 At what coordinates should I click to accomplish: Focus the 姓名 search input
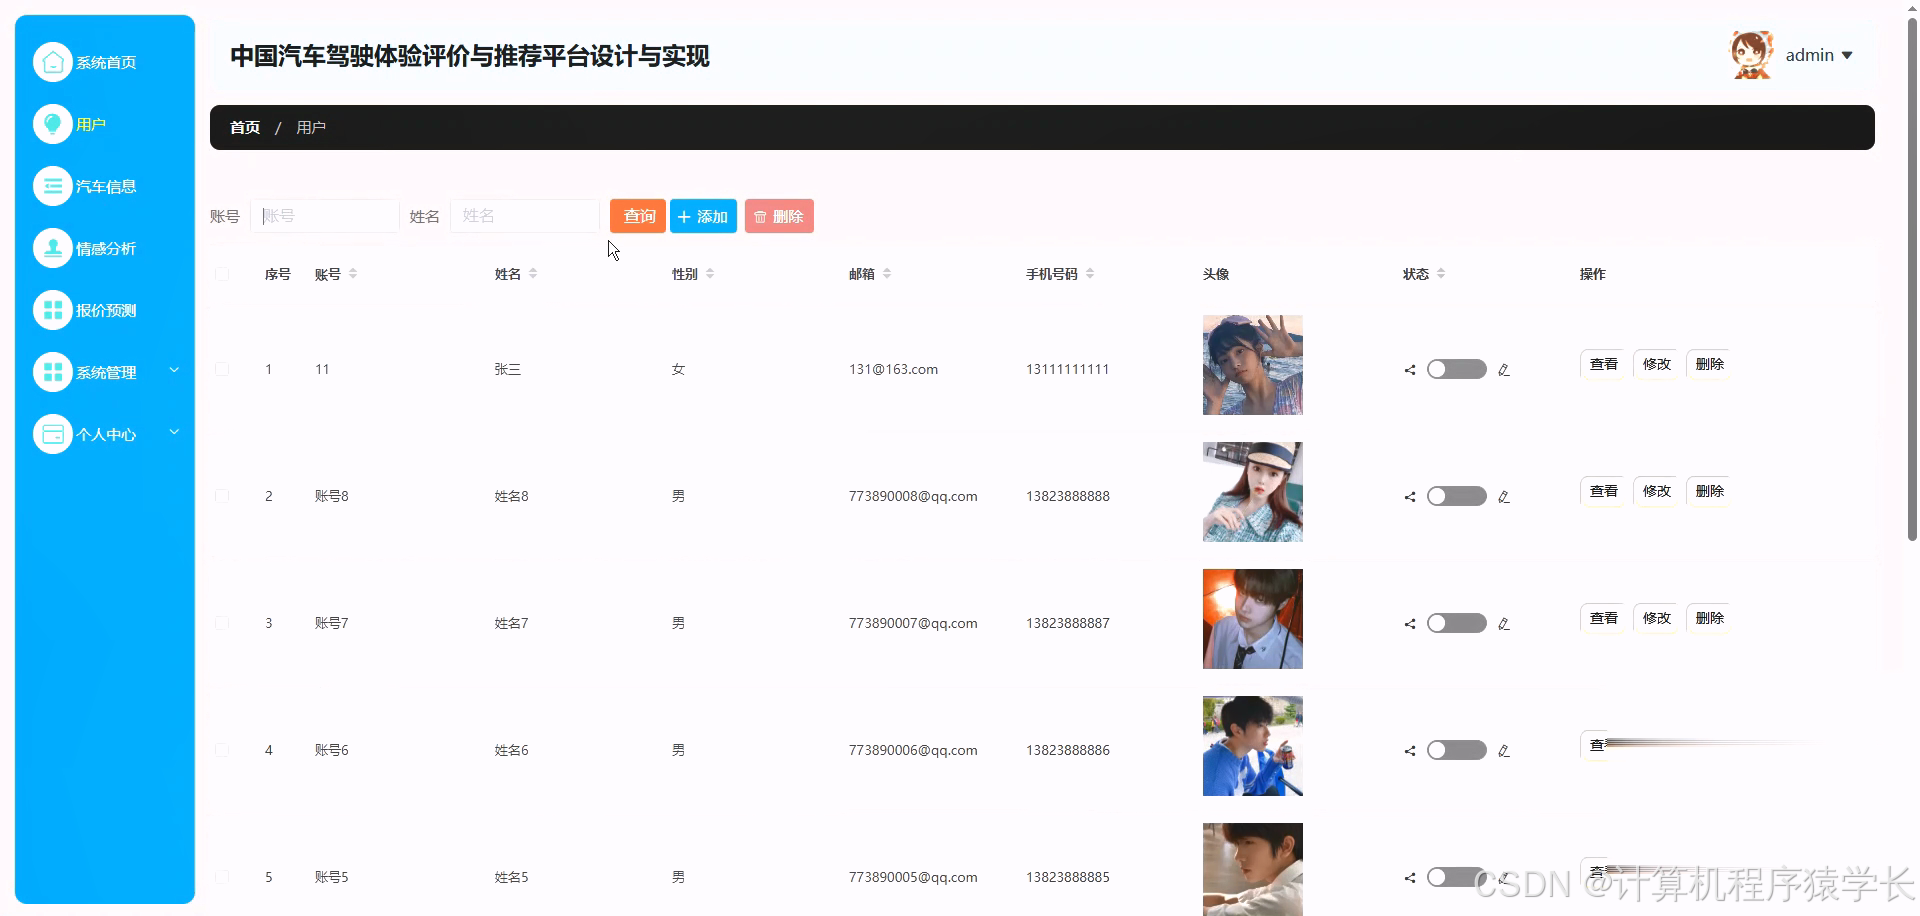[x=525, y=216]
